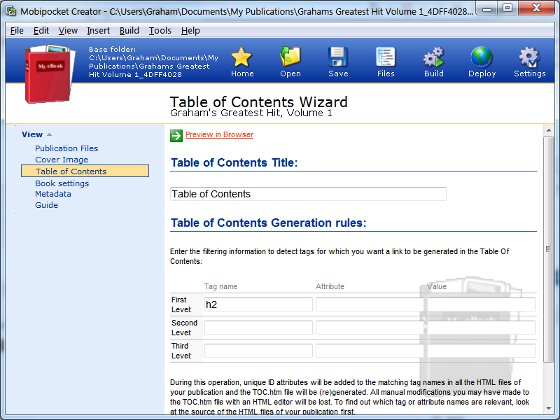The width and height of the screenshot is (560, 420).
Task: Maximize the Mobipocket Creator window
Action: pyautogui.click(x=508, y=8)
